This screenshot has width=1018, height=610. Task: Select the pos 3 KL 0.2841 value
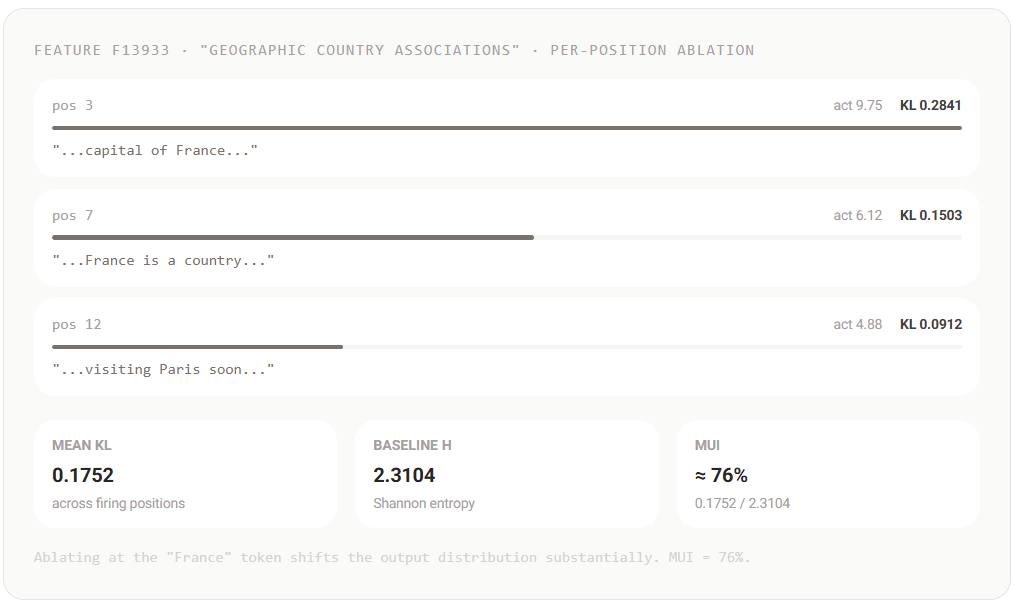[930, 105]
